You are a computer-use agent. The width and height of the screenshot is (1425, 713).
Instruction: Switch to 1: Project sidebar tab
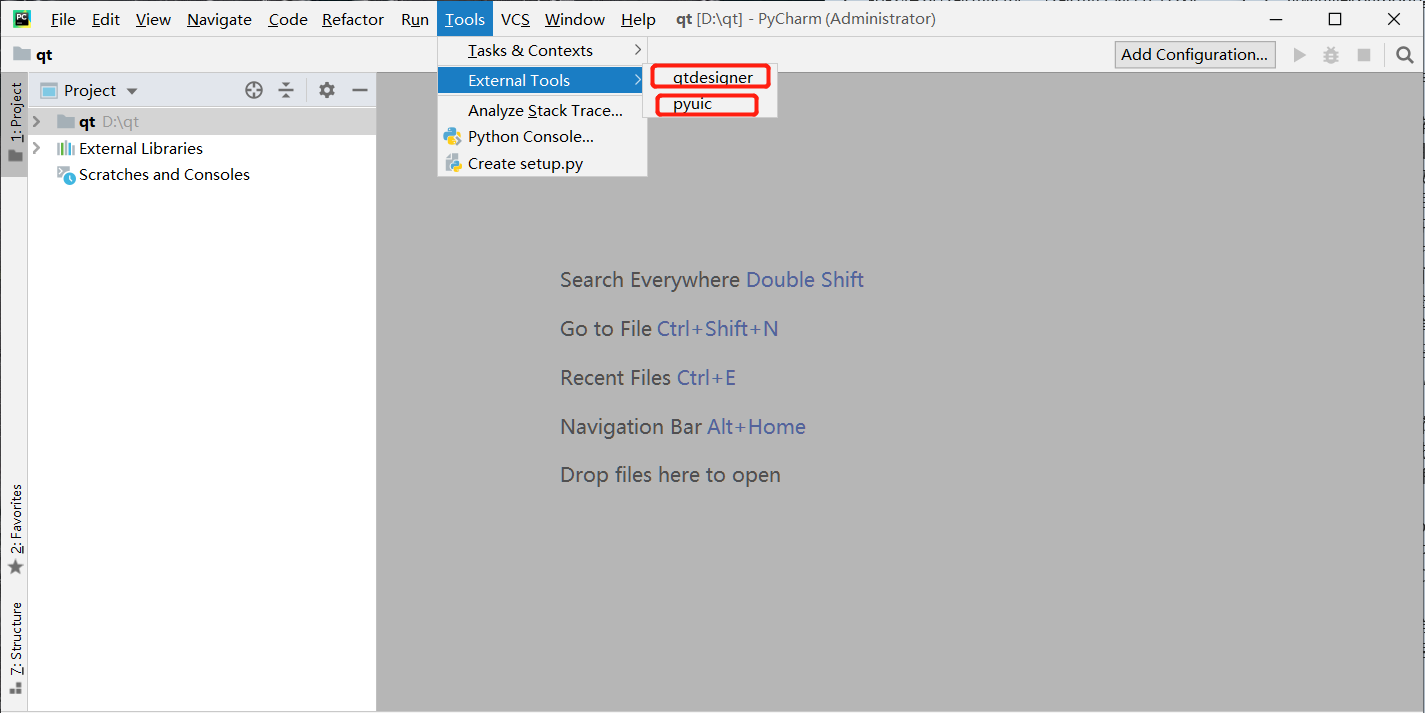pos(15,124)
